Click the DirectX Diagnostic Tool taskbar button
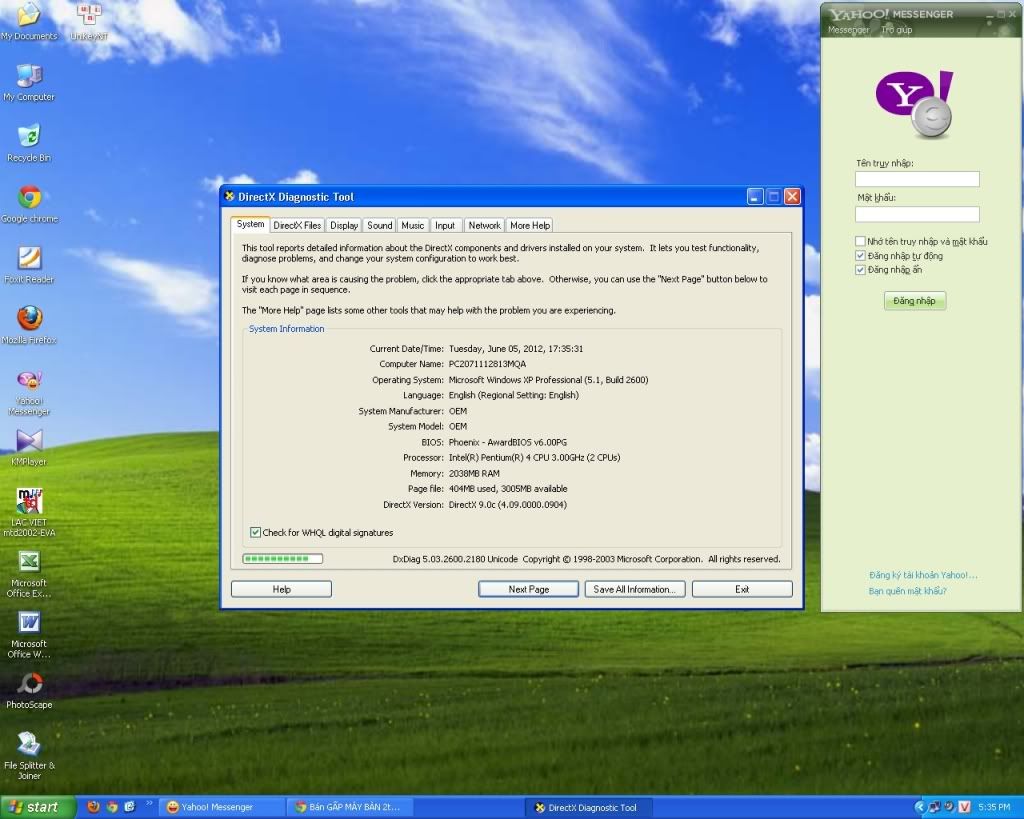The width and height of the screenshot is (1024, 819). [x=591, y=807]
